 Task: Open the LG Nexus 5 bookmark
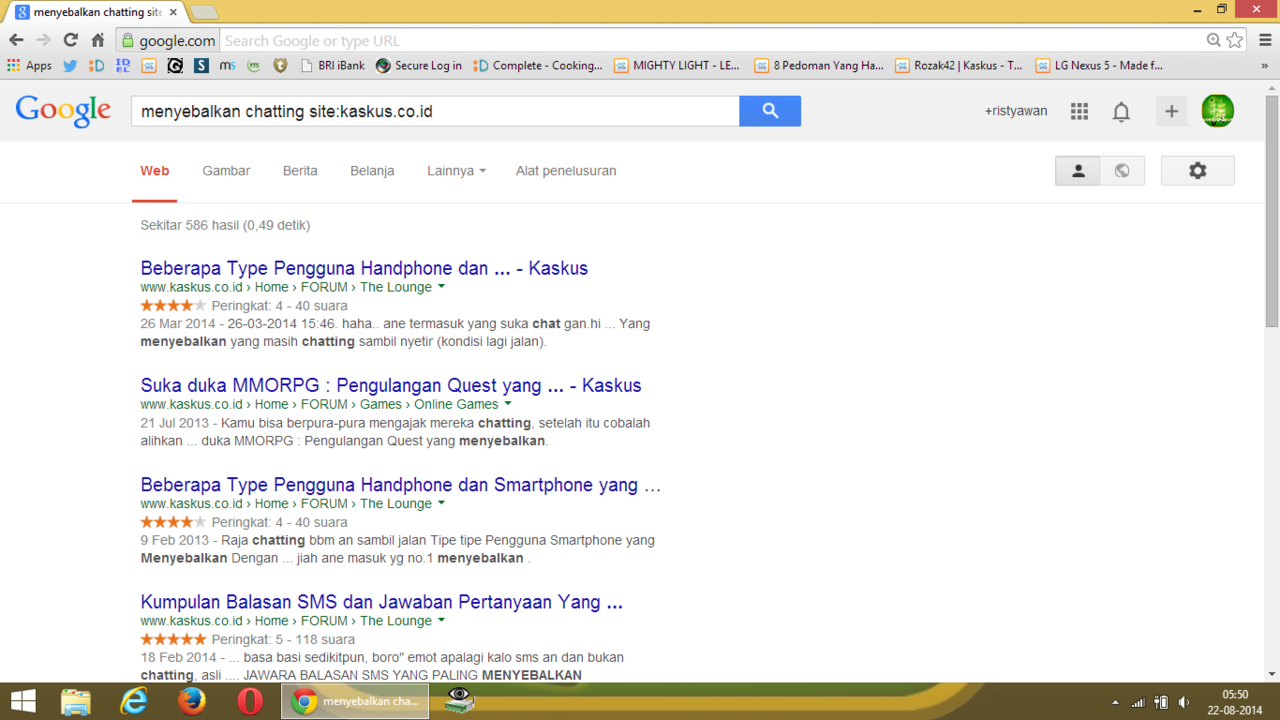[1099, 65]
